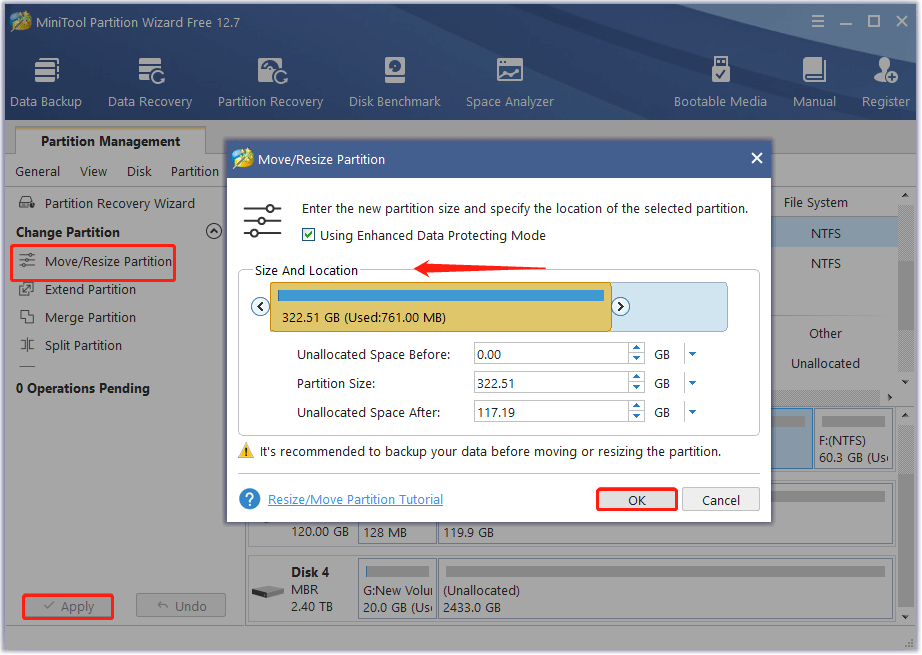Close the Move/Resize Partition dialog
This screenshot has height=655, width=922.
[757, 158]
